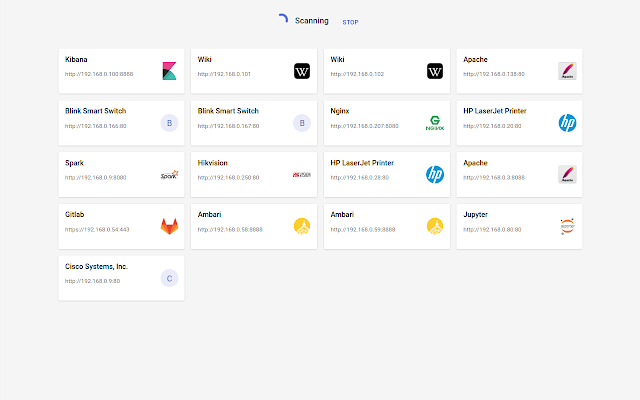Click the B avatar for 192.168.0.167:80
The width and height of the screenshot is (640, 400).
[x=302, y=123]
